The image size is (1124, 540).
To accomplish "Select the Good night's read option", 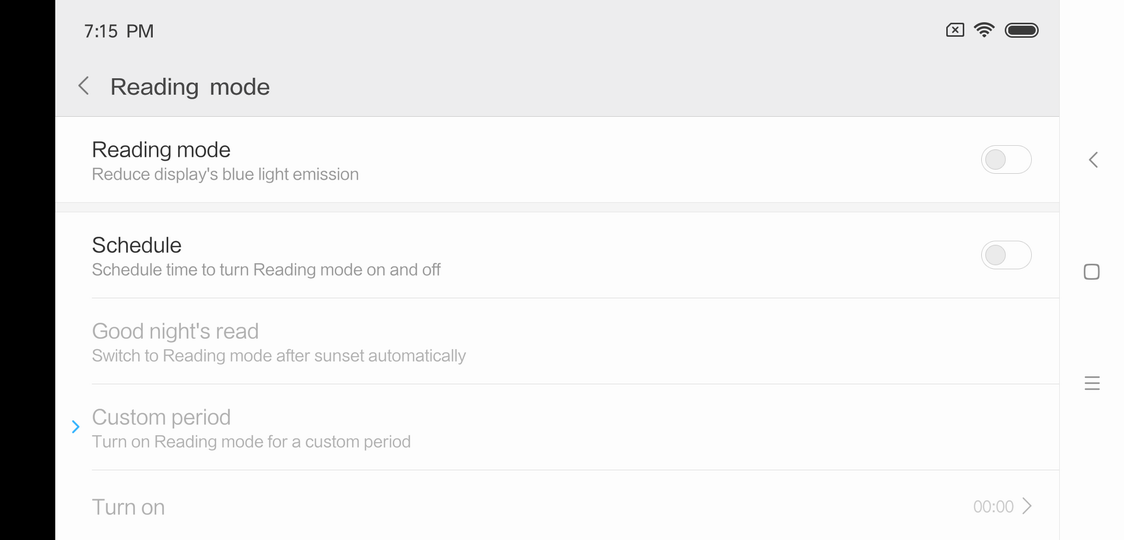I will tap(175, 331).
